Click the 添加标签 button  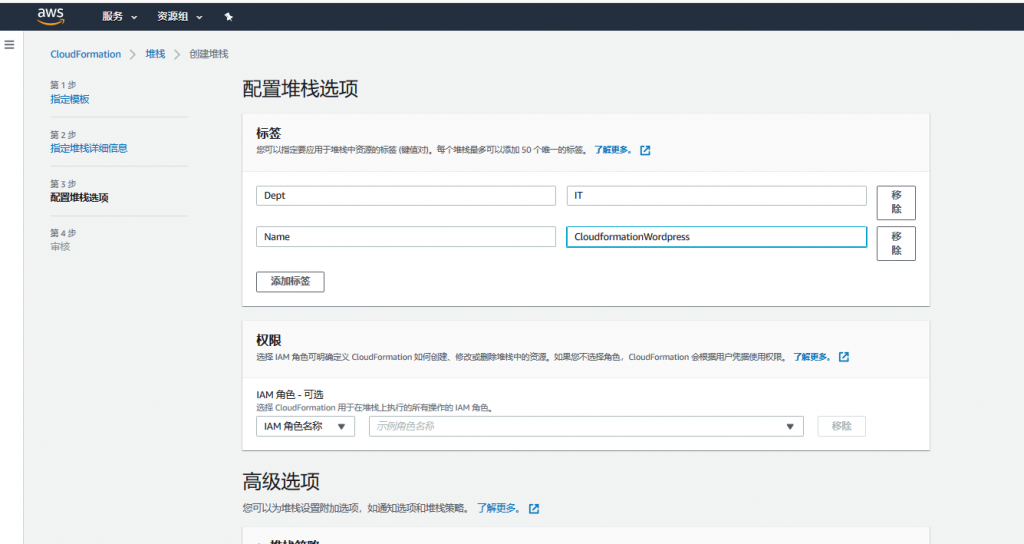[290, 281]
